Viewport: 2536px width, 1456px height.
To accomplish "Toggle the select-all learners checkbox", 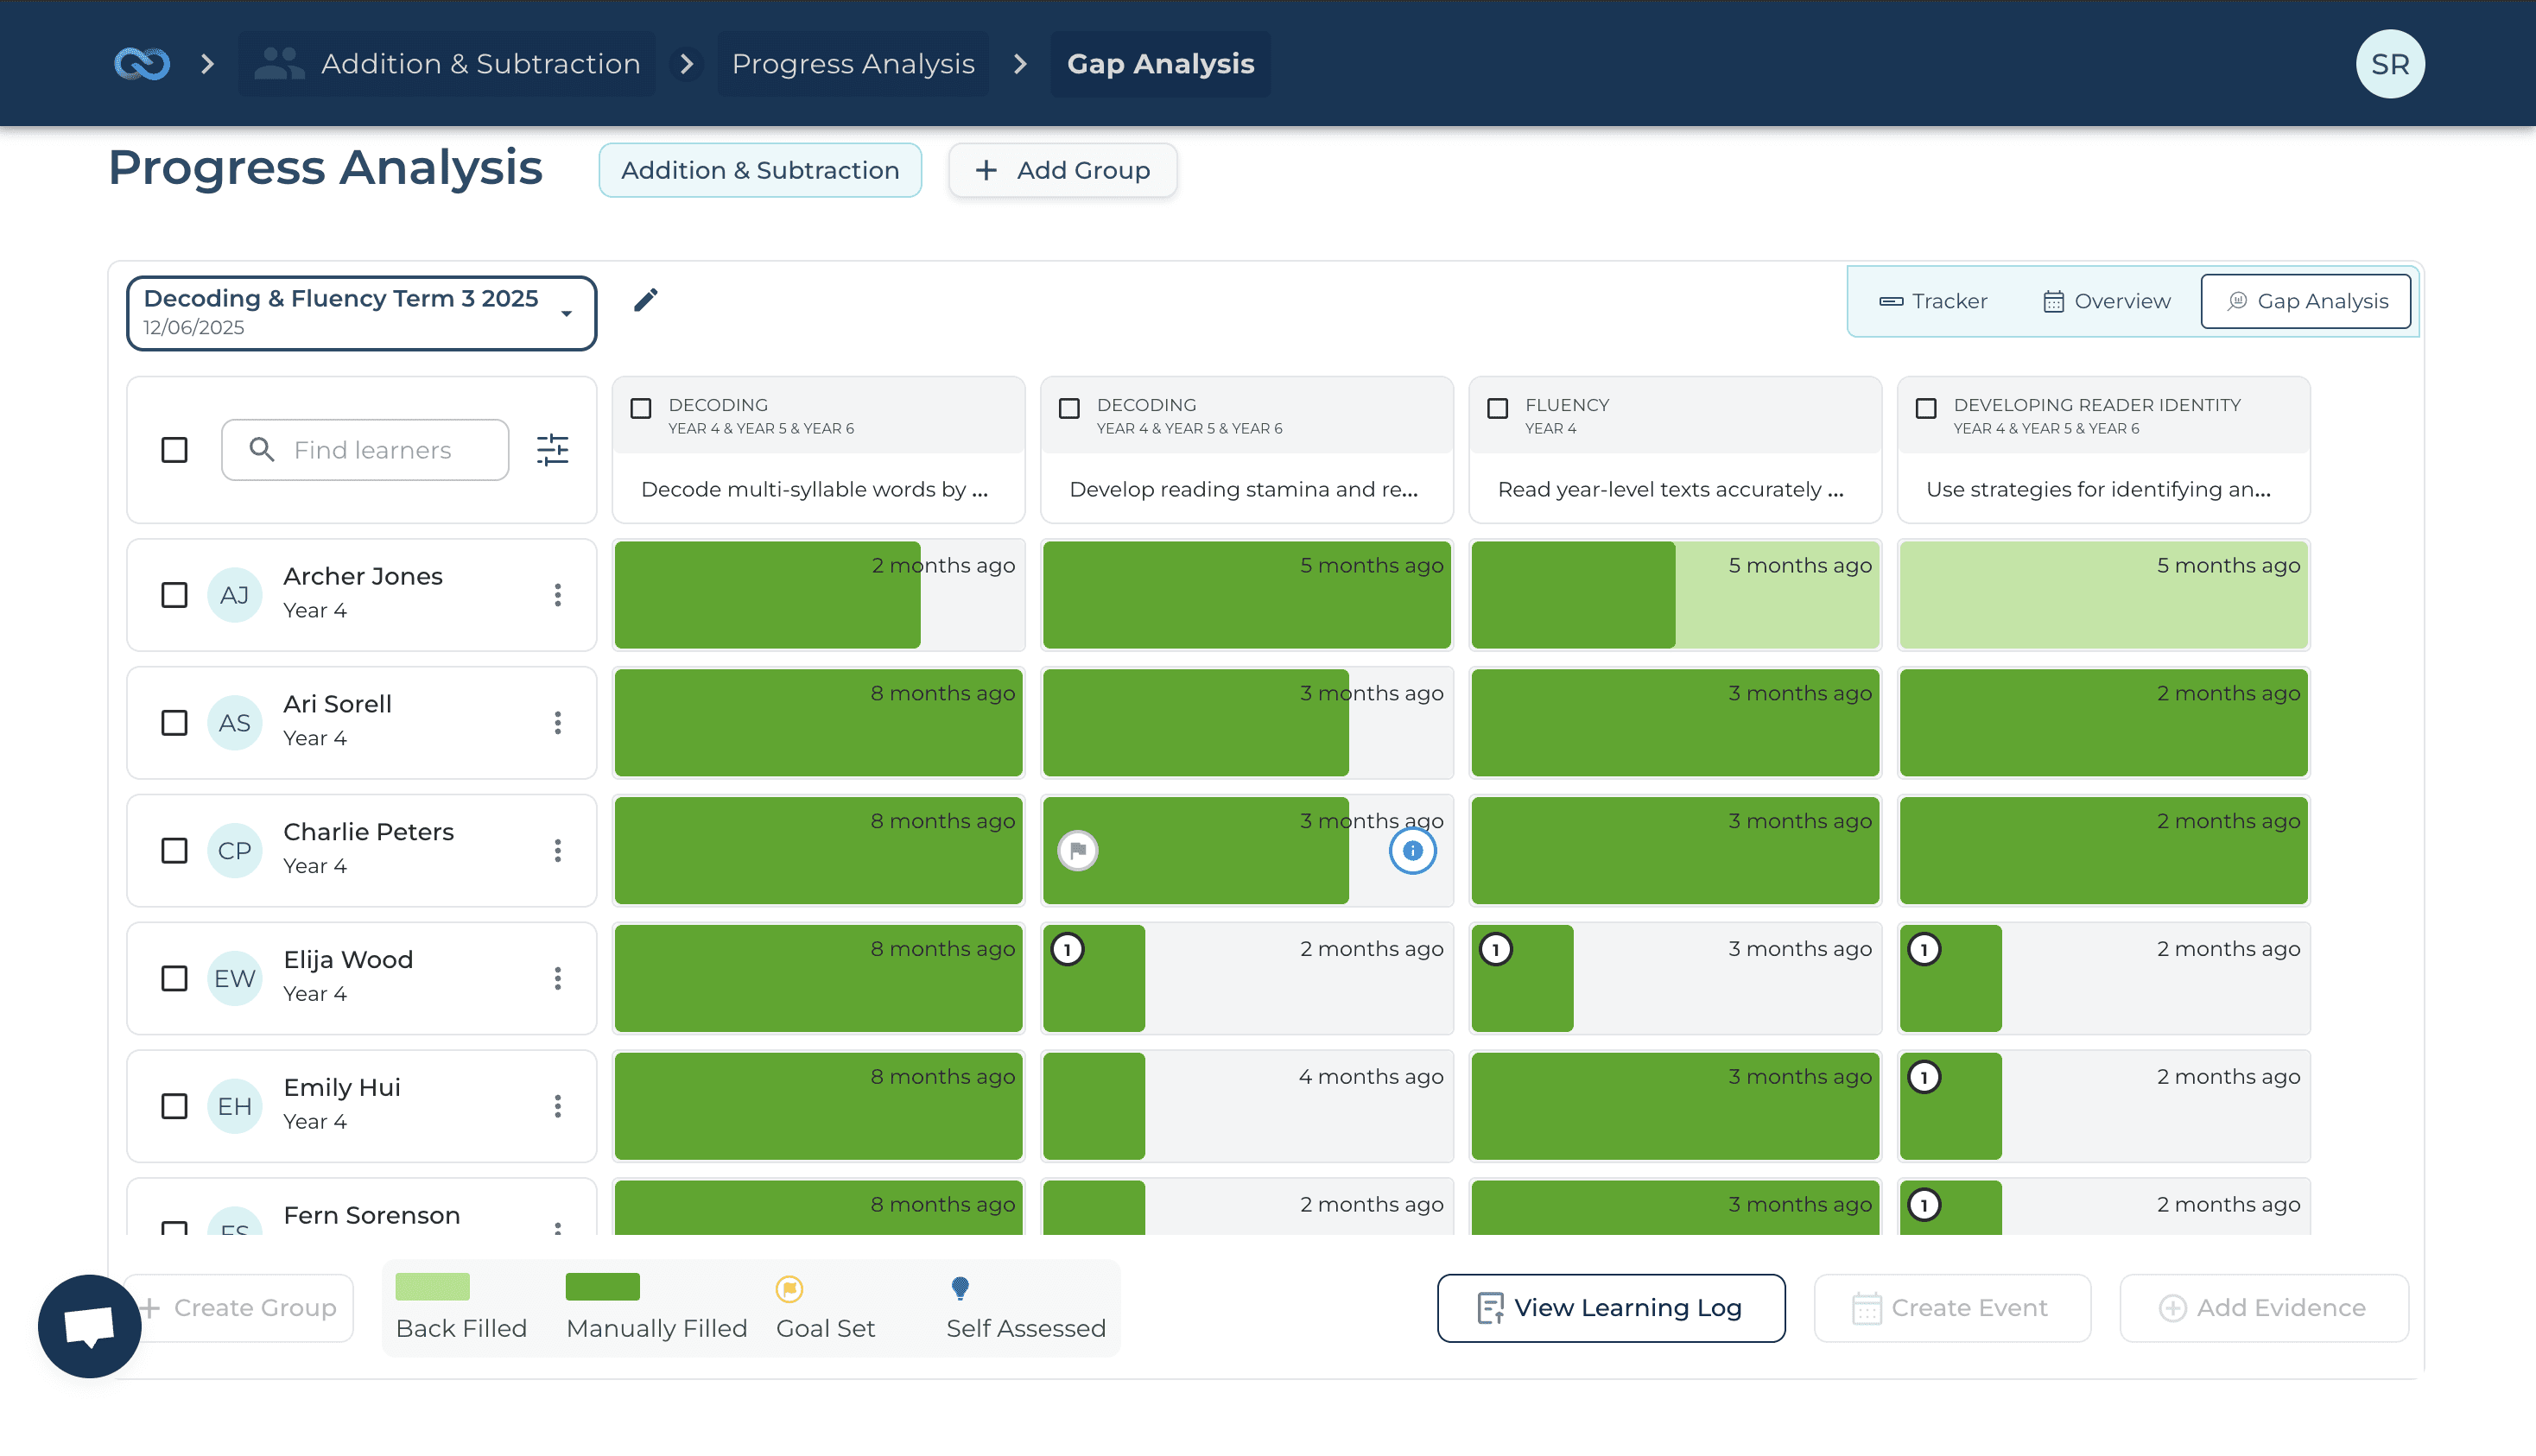I will tap(174, 450).
